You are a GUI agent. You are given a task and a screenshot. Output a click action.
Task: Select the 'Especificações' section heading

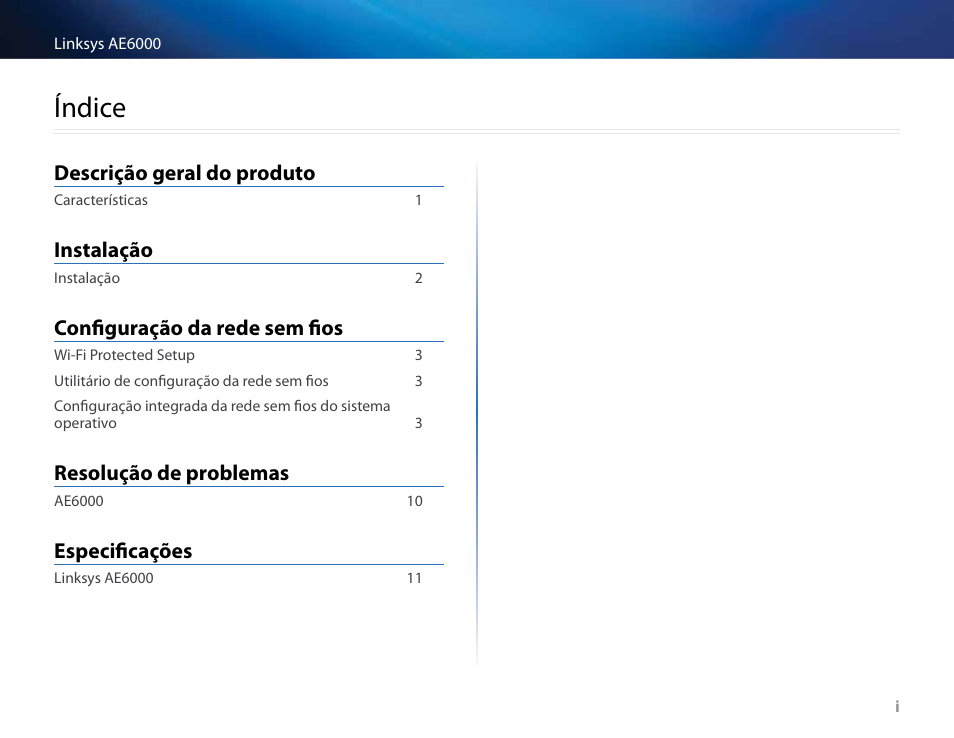123,551
